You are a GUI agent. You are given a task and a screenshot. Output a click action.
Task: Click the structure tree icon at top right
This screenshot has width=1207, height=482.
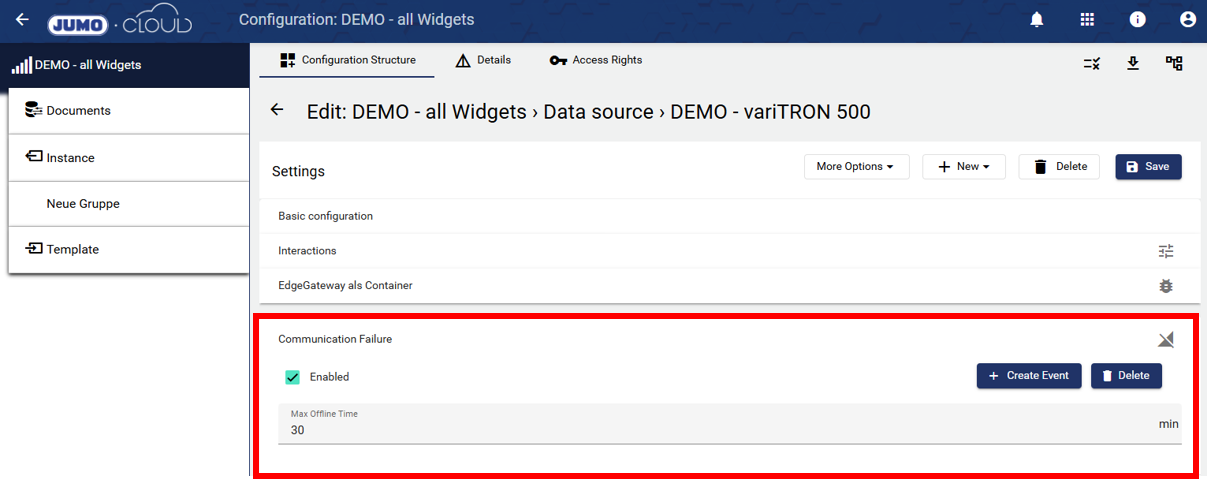[x=1174, y=63]
